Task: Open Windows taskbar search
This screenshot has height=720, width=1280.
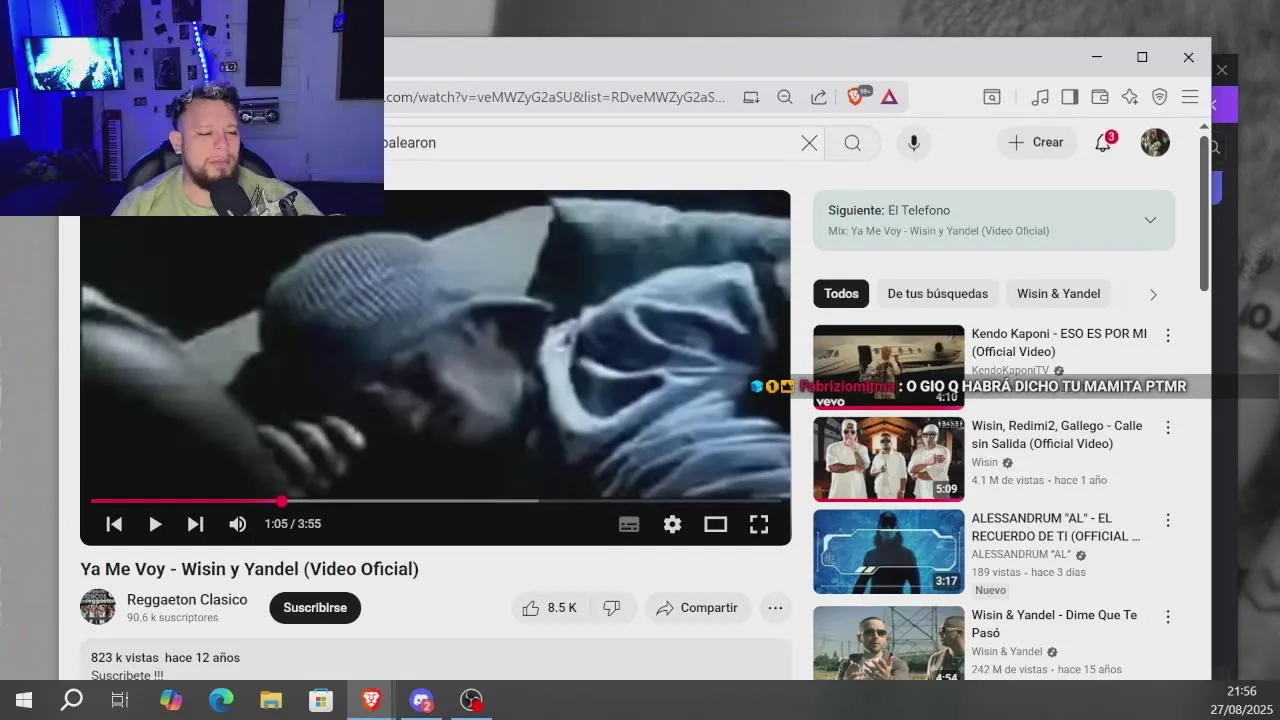Action: (72, 700)
